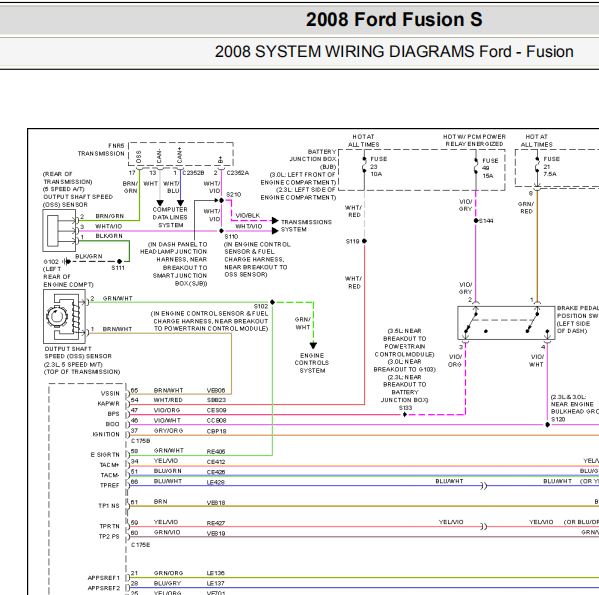Click the Battery Junction Box label
The height and width of the screenshot is (595, 599).
(x=313, y=159)
